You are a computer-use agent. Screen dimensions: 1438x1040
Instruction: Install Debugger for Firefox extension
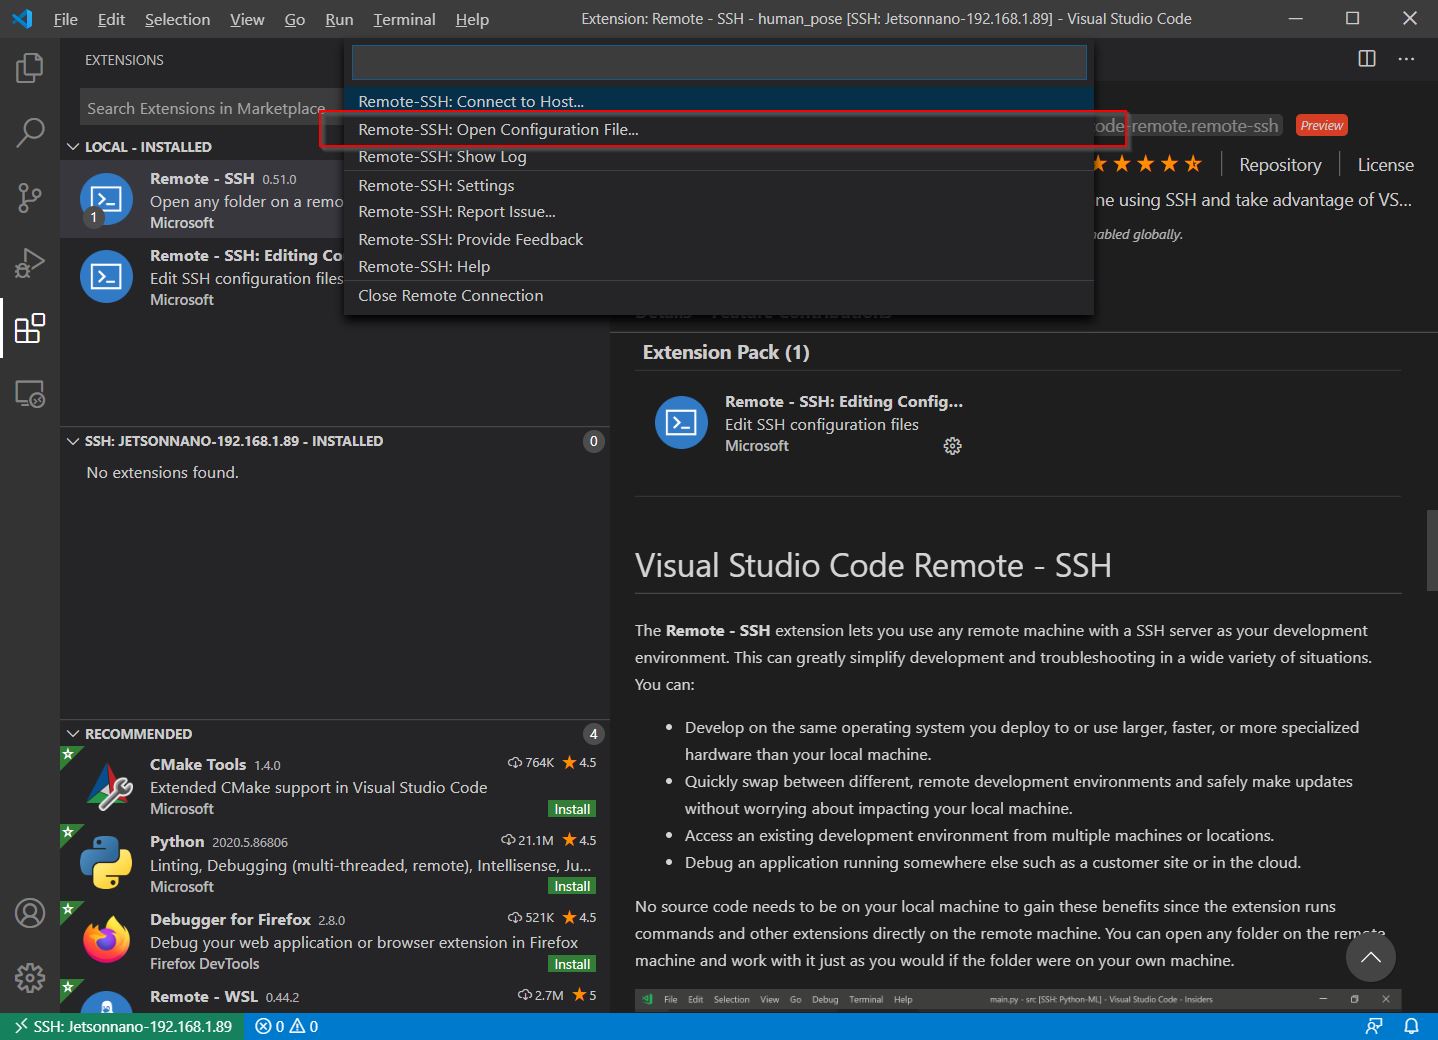click(x=572, y=964)
